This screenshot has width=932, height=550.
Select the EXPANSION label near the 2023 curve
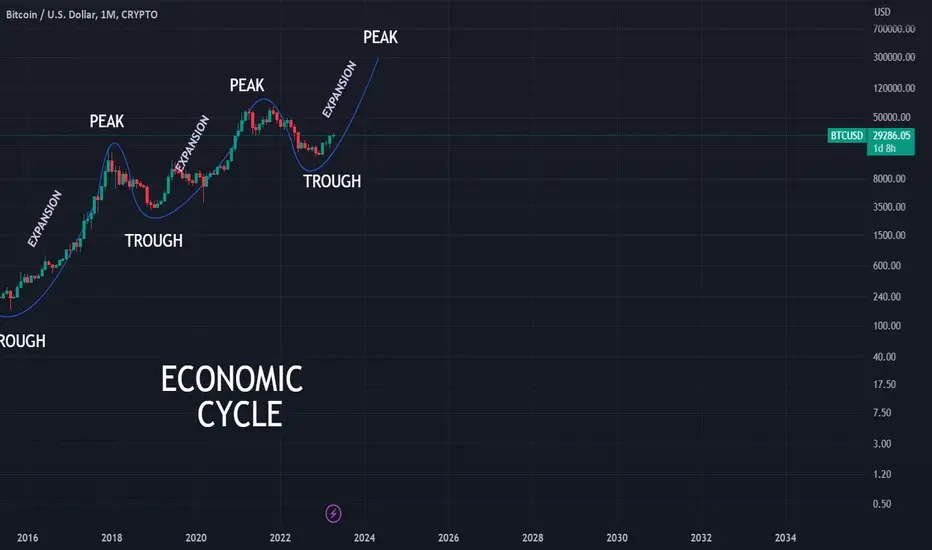tap(339, 89)
